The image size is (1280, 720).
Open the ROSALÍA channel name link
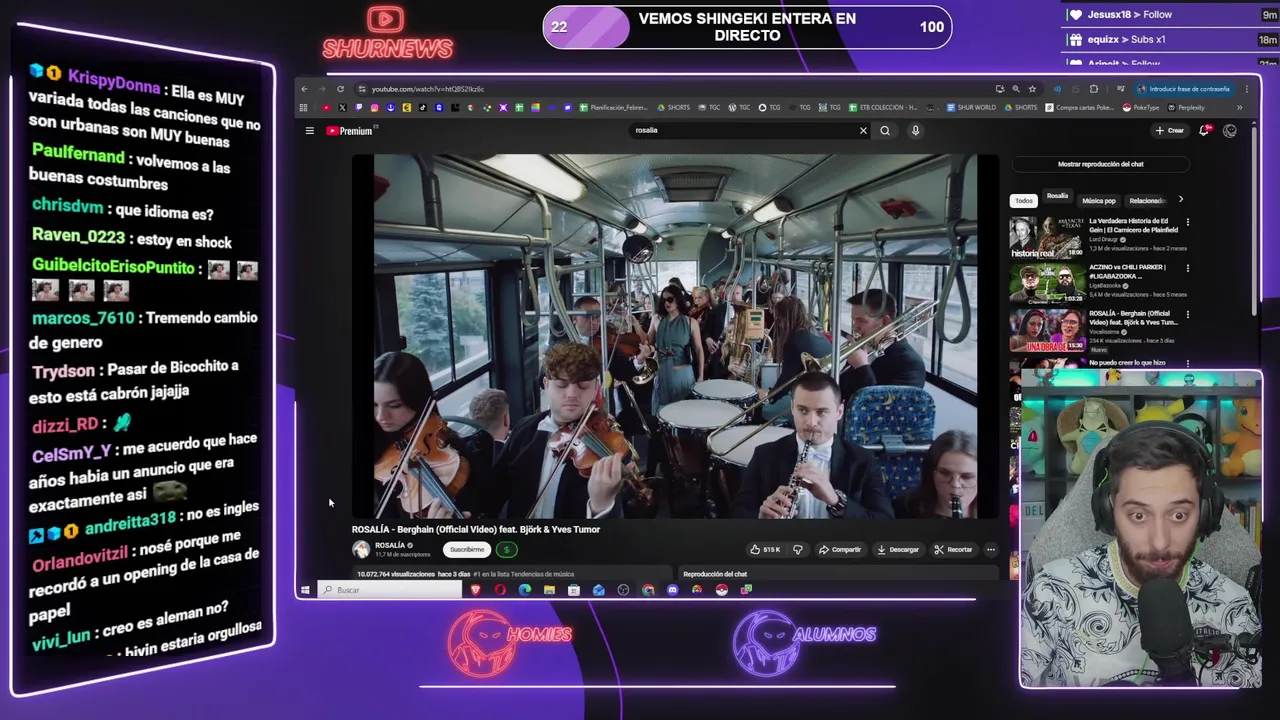pyautogui.click(x=390, y=545)
